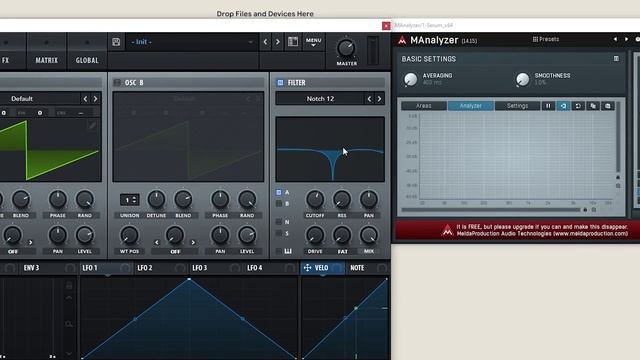Switch to the Areas tab in MAnalyzer
Screen dimensions: 640x360
pyautogui.click(x=424, y=106)
